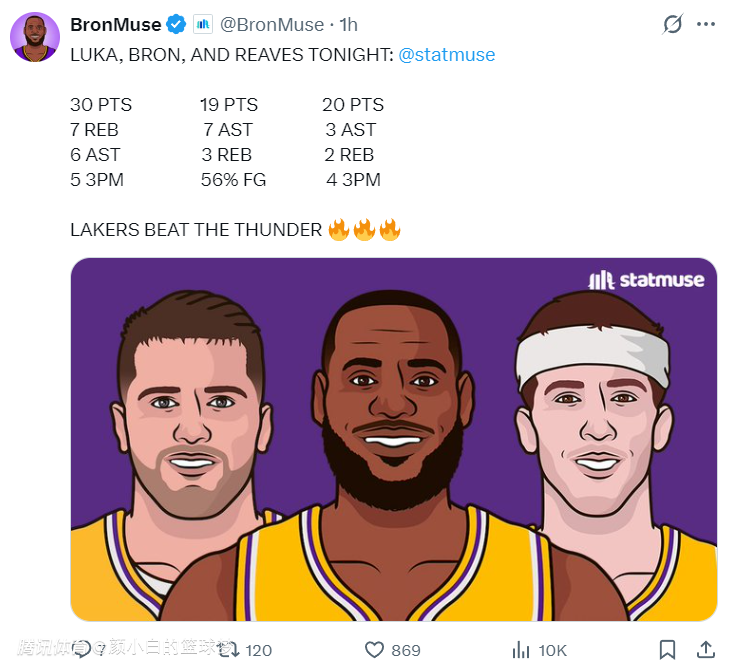The height and width of the screenshot is (671, 735).
Task: Click the "56% FG" stat text
Action: tap(234, 180)
